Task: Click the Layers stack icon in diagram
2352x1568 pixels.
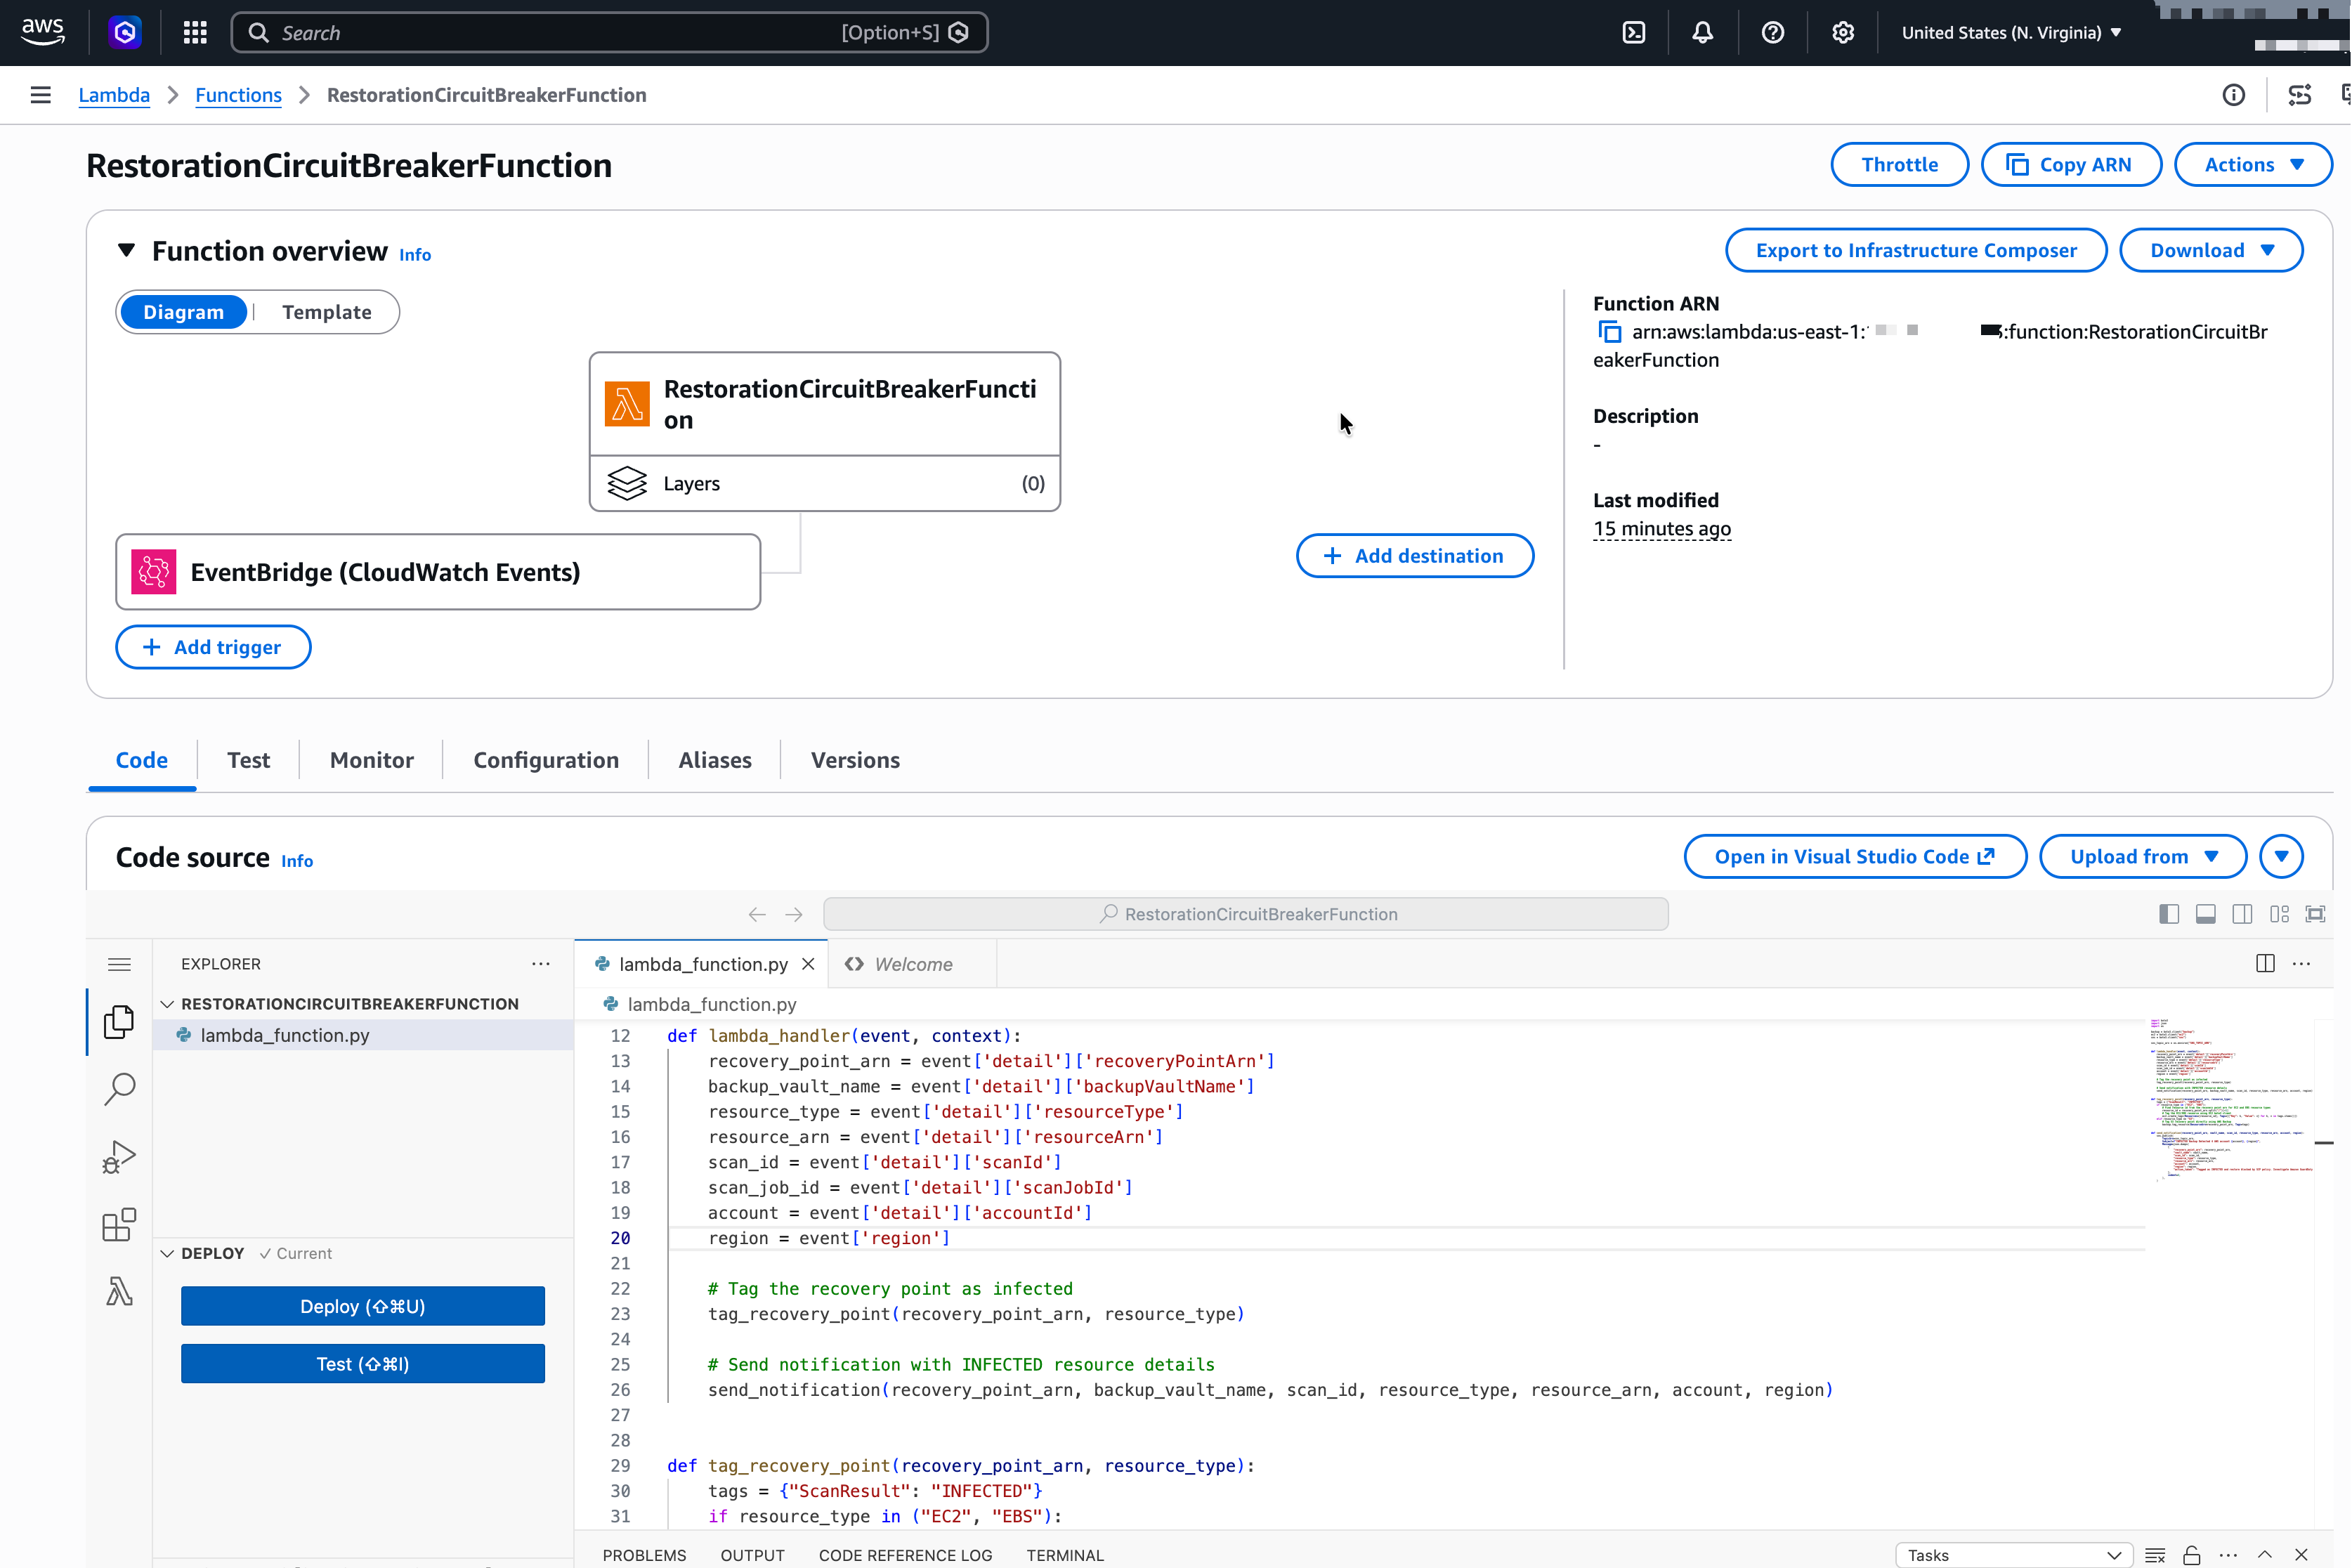Action: (627, 483)
